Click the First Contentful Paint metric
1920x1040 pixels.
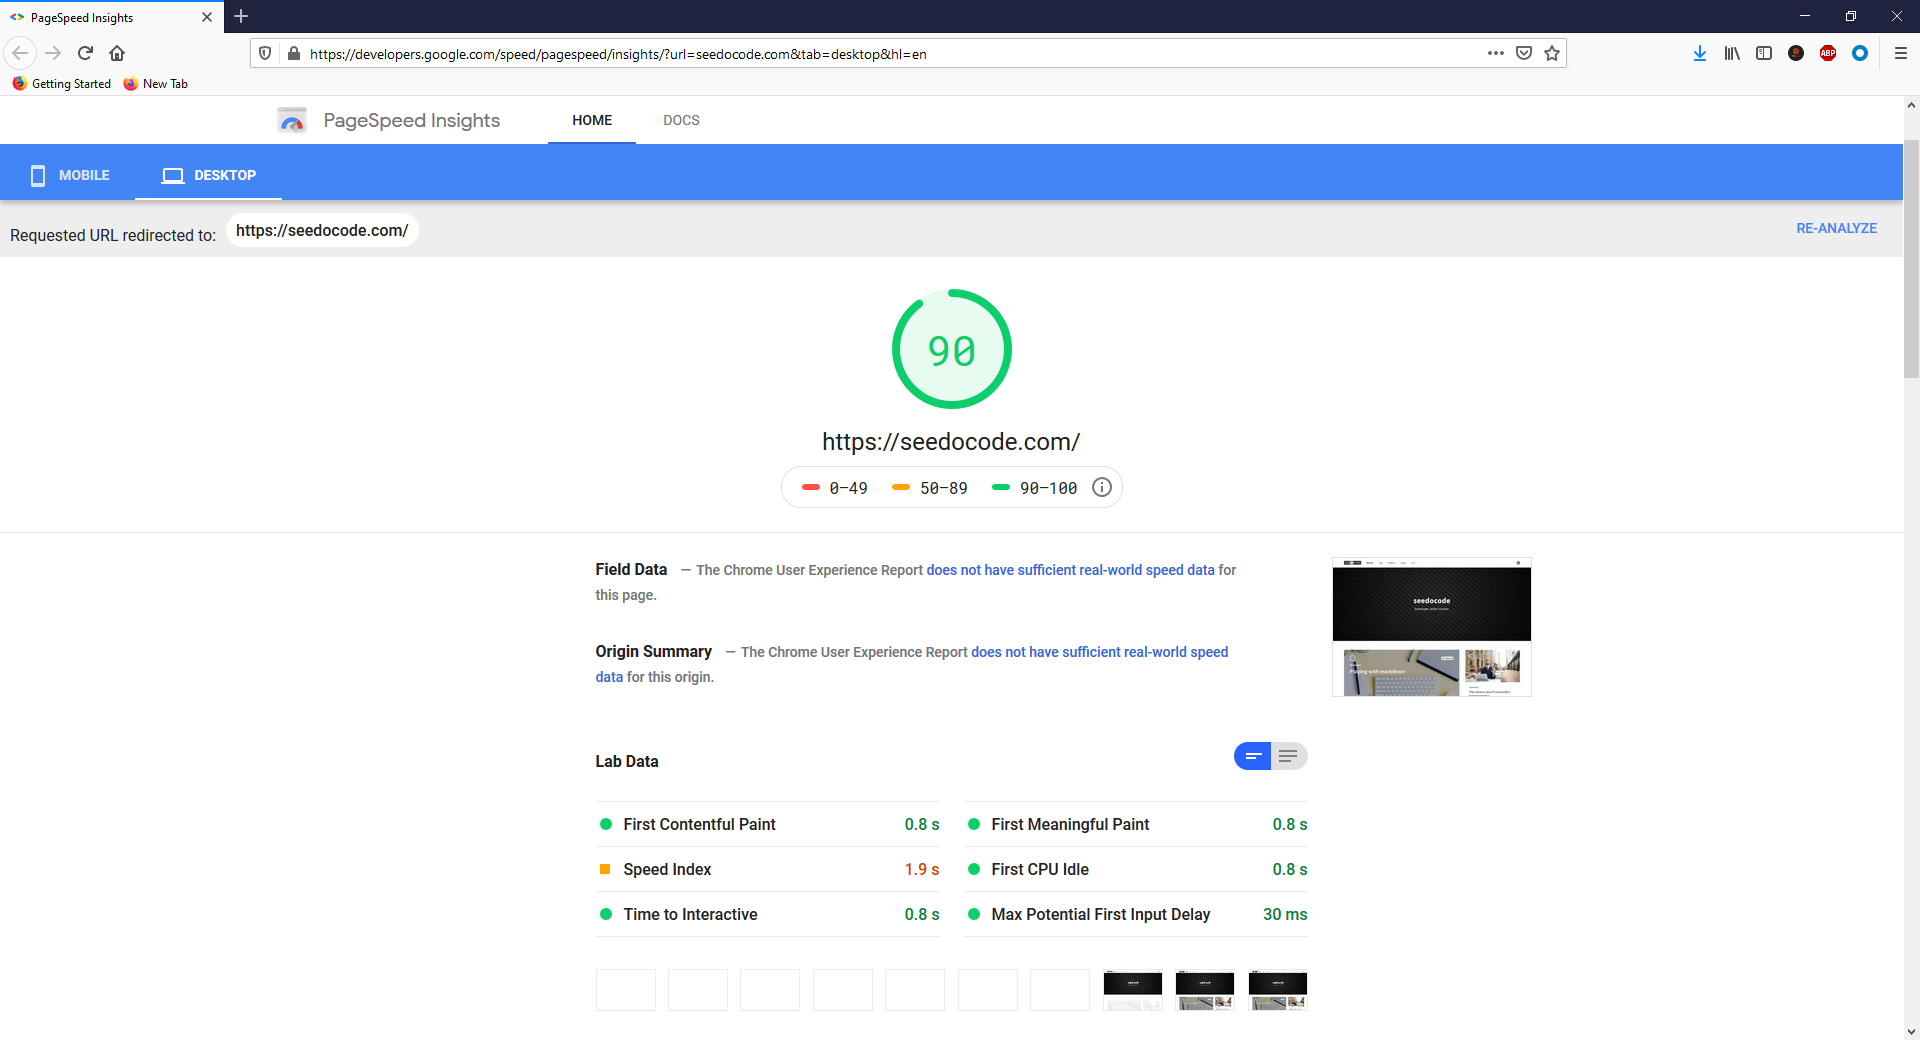click(768, 824)
